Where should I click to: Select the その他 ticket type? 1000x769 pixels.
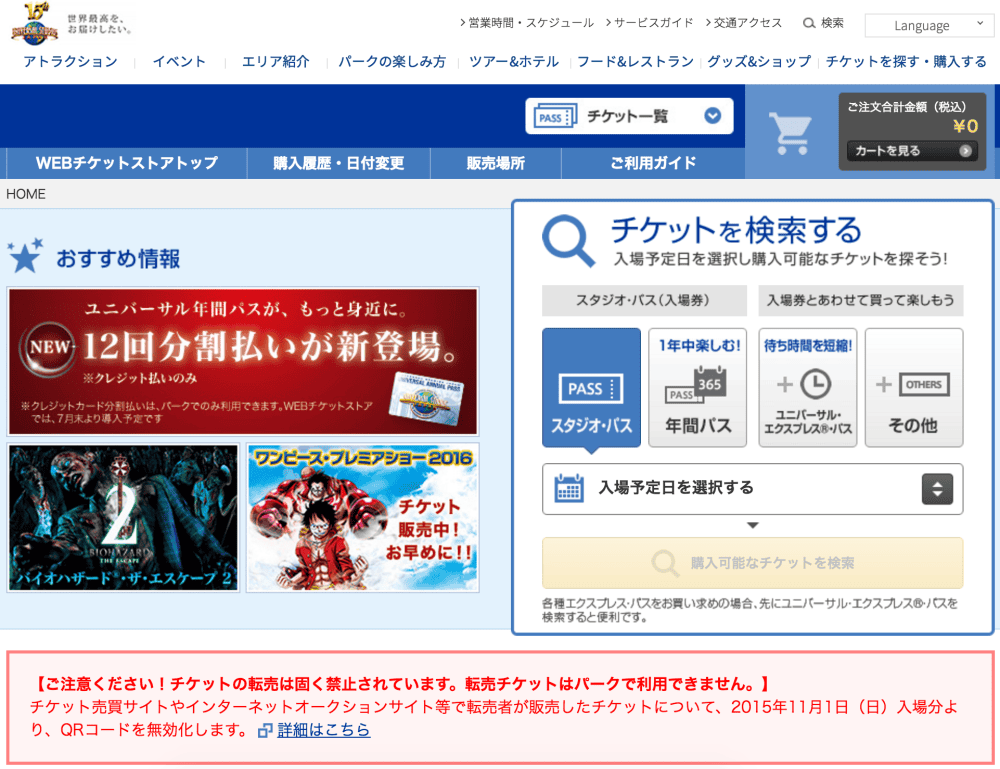(913, 387)
